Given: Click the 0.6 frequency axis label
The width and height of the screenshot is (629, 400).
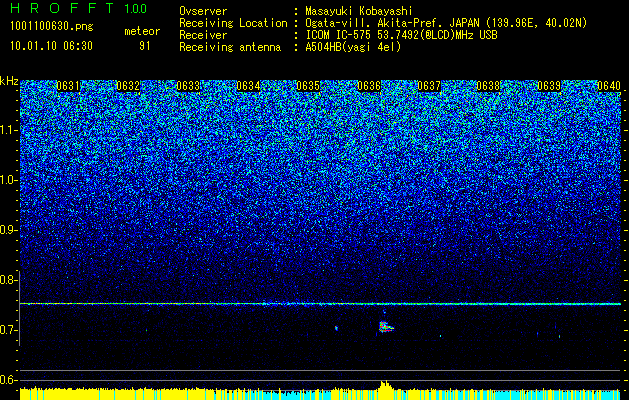Looking at the screenshot, I should [x=9, y=380].
